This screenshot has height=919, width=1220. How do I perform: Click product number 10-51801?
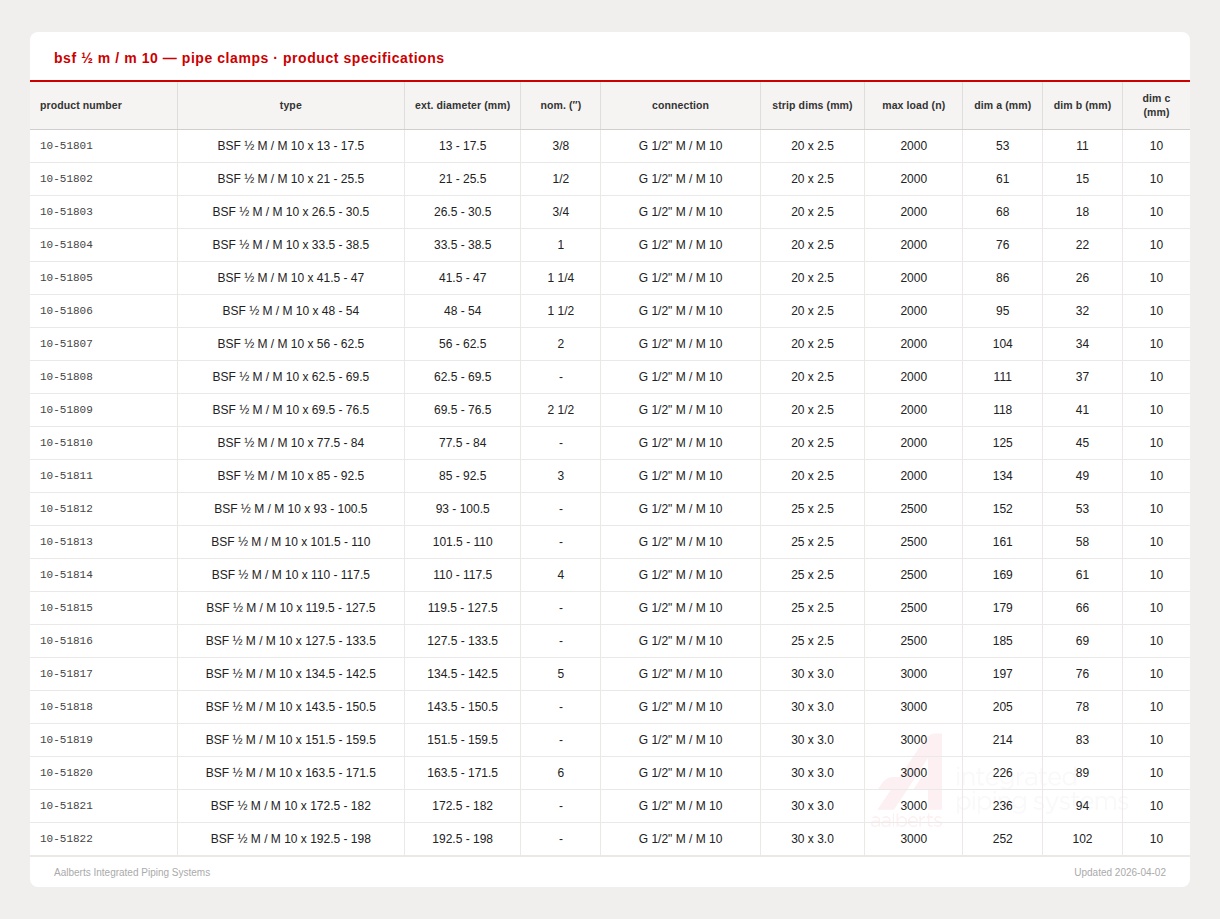(66, 146)
